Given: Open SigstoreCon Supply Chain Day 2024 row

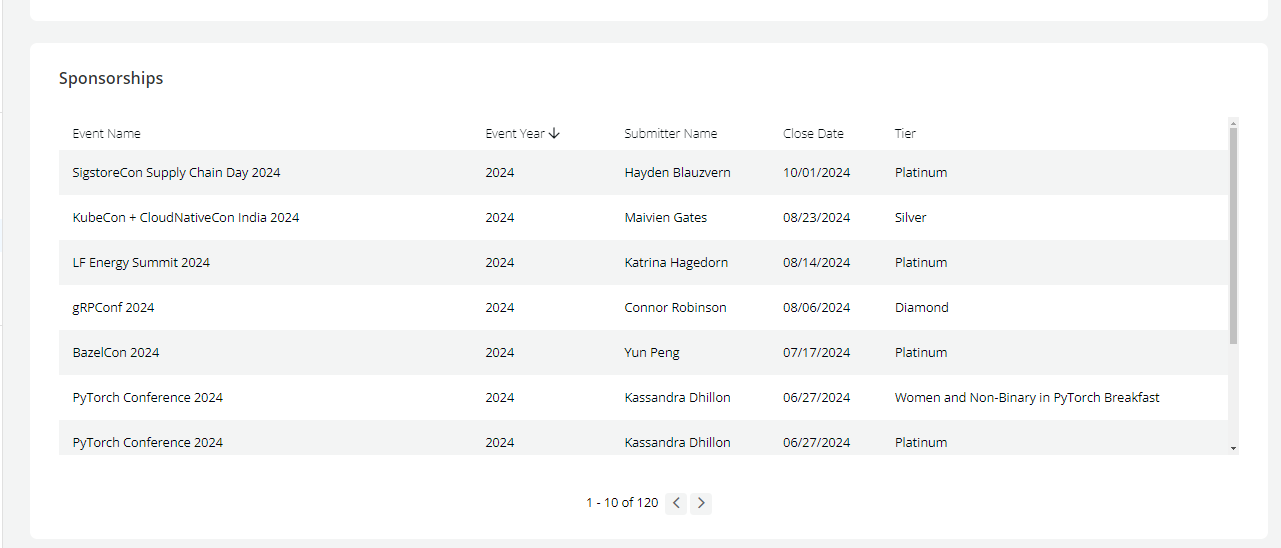Looking at the screenshot, I should pyautogui.click(x=176, y=172).
